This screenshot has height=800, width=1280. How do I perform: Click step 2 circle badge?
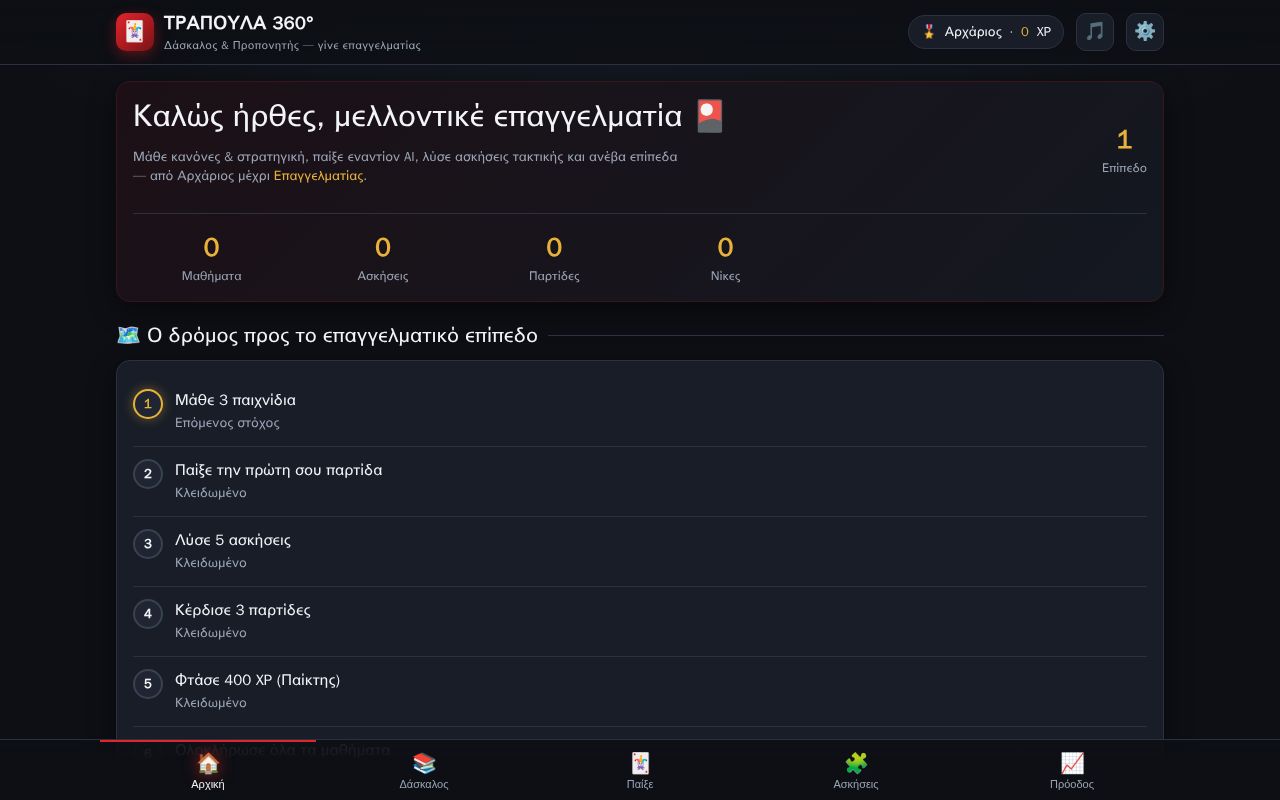148,474
